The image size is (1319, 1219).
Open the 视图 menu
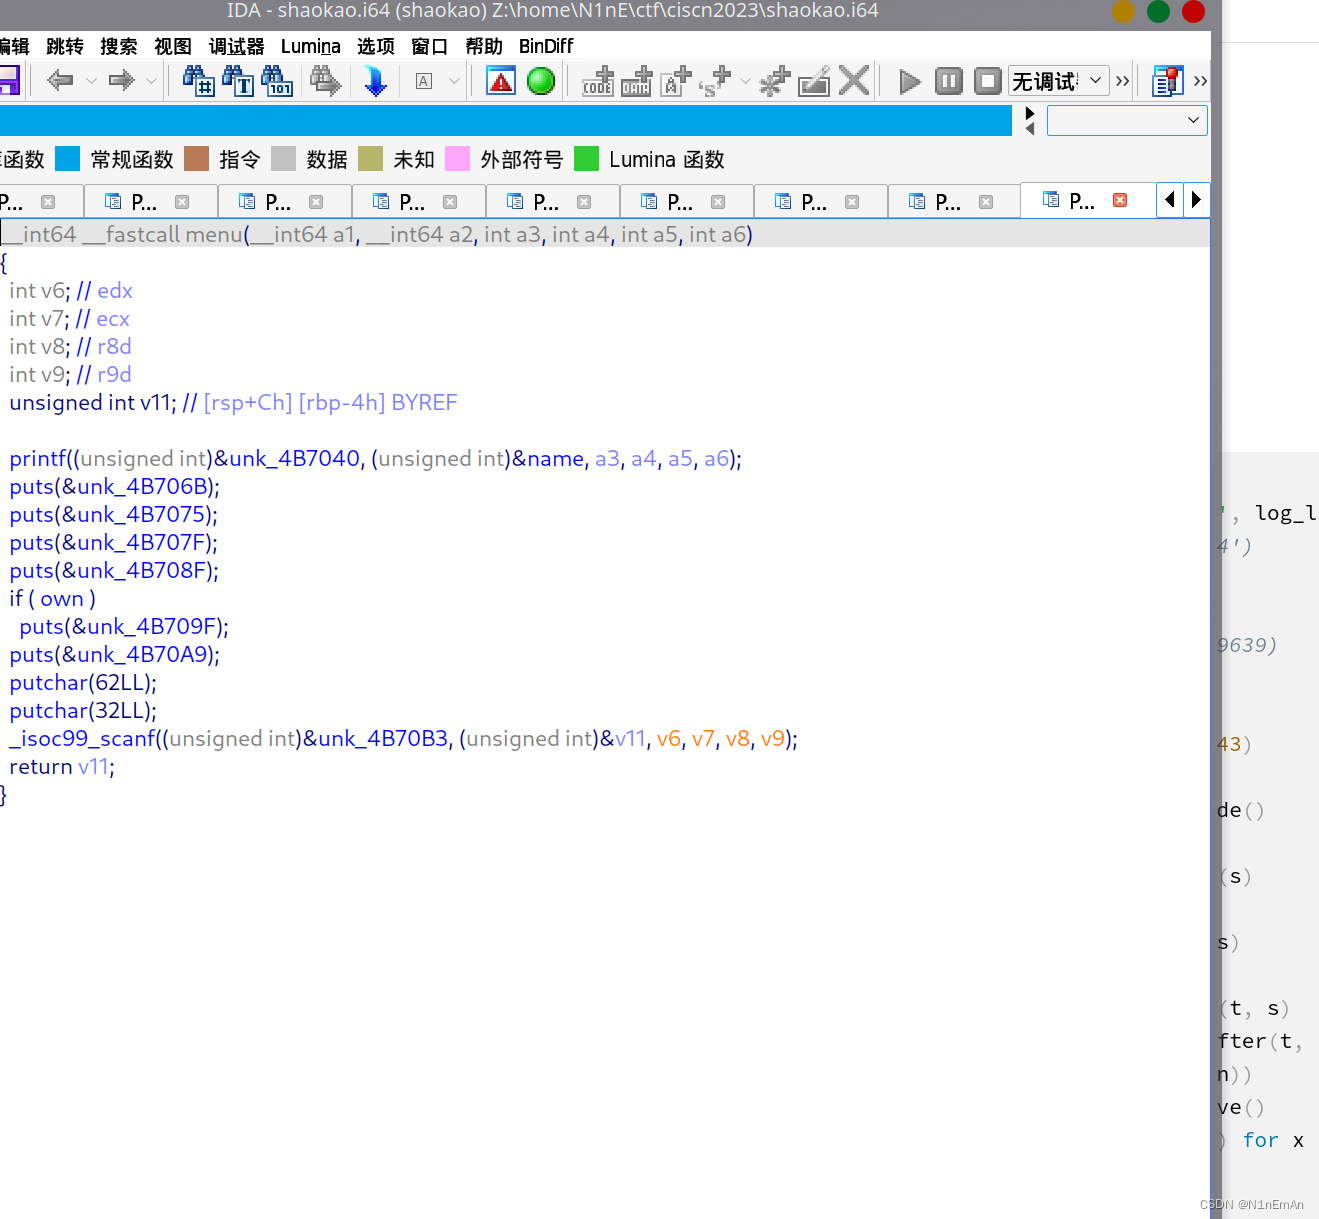(x=173, y=46)
